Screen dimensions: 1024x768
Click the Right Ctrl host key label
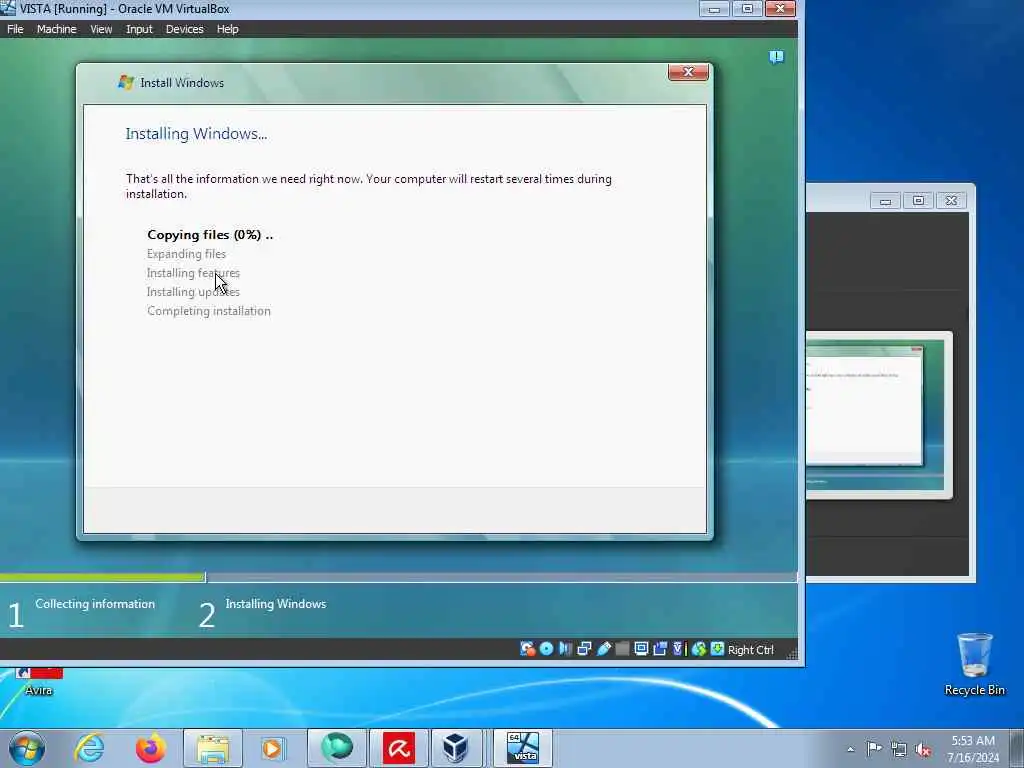click(x=750, y=650)
